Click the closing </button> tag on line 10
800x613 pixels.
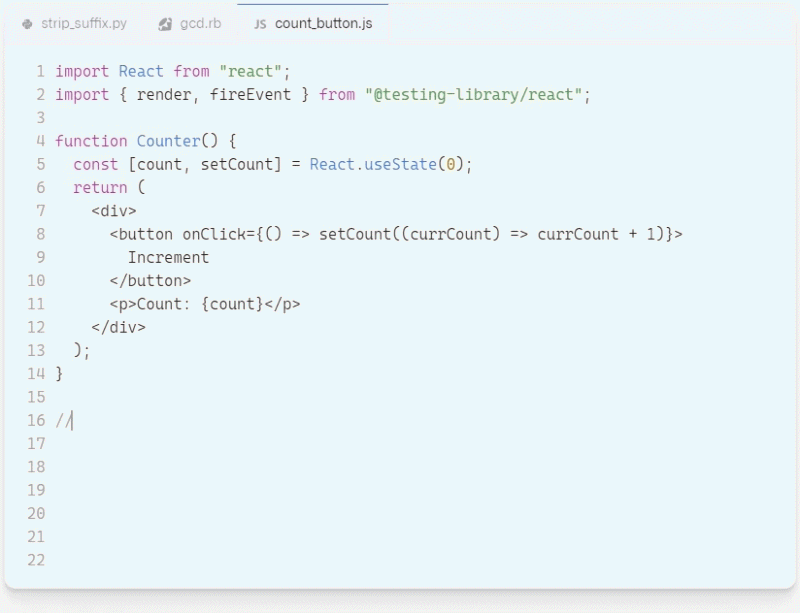tap(151, 281)
